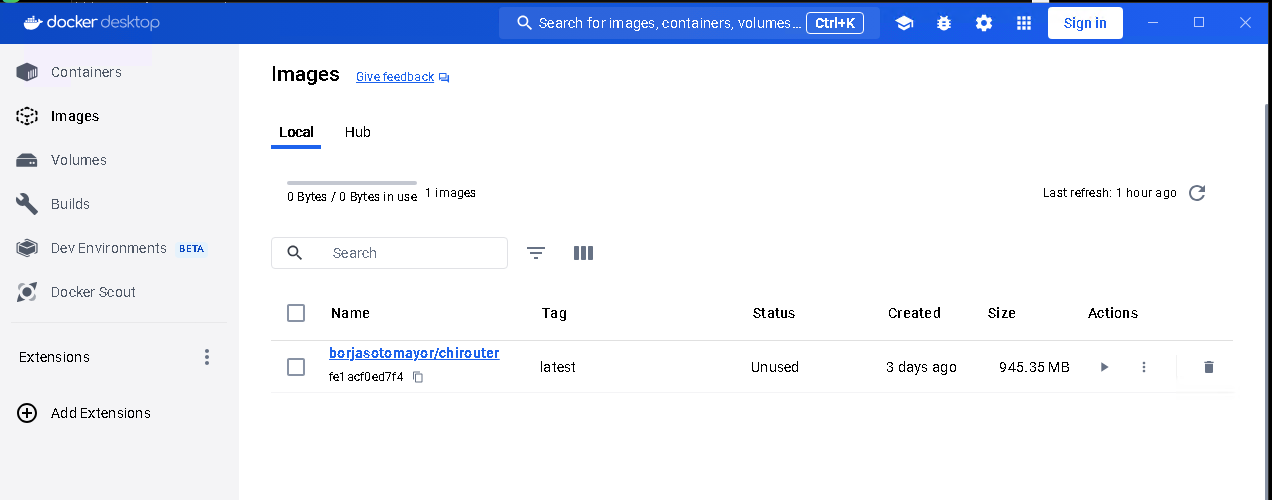This screenshot has width=1272, height=500.
Task: Open the column display chooser icon
Action: coord(584,253)
